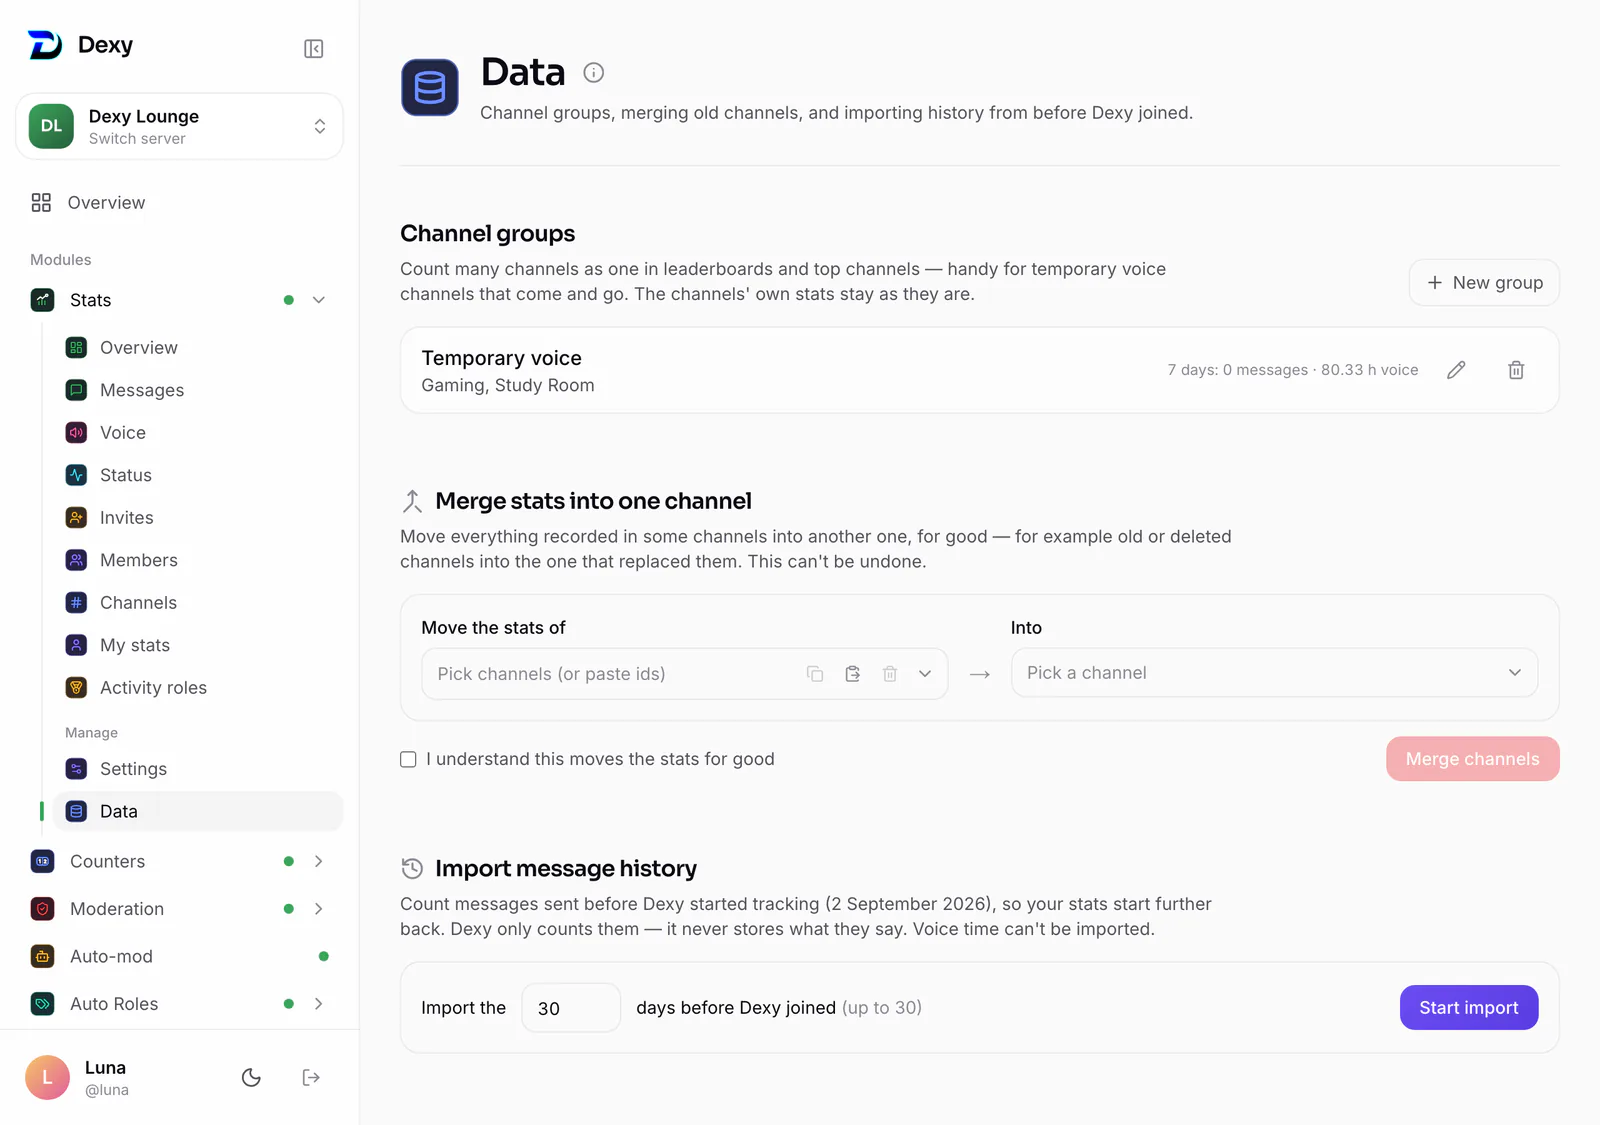Open the Invites stats page
The width and height of the screenshot is (1600, 1125).
pos(198,518)
